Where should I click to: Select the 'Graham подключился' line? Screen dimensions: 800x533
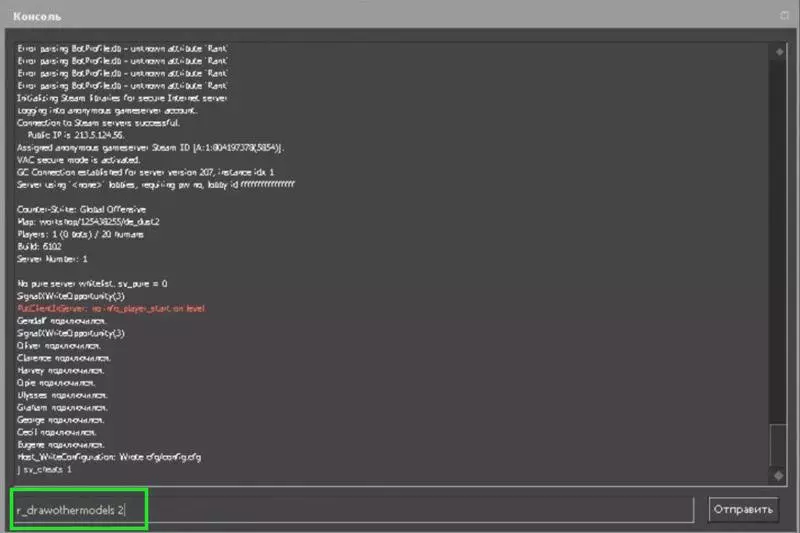point(62,408)
